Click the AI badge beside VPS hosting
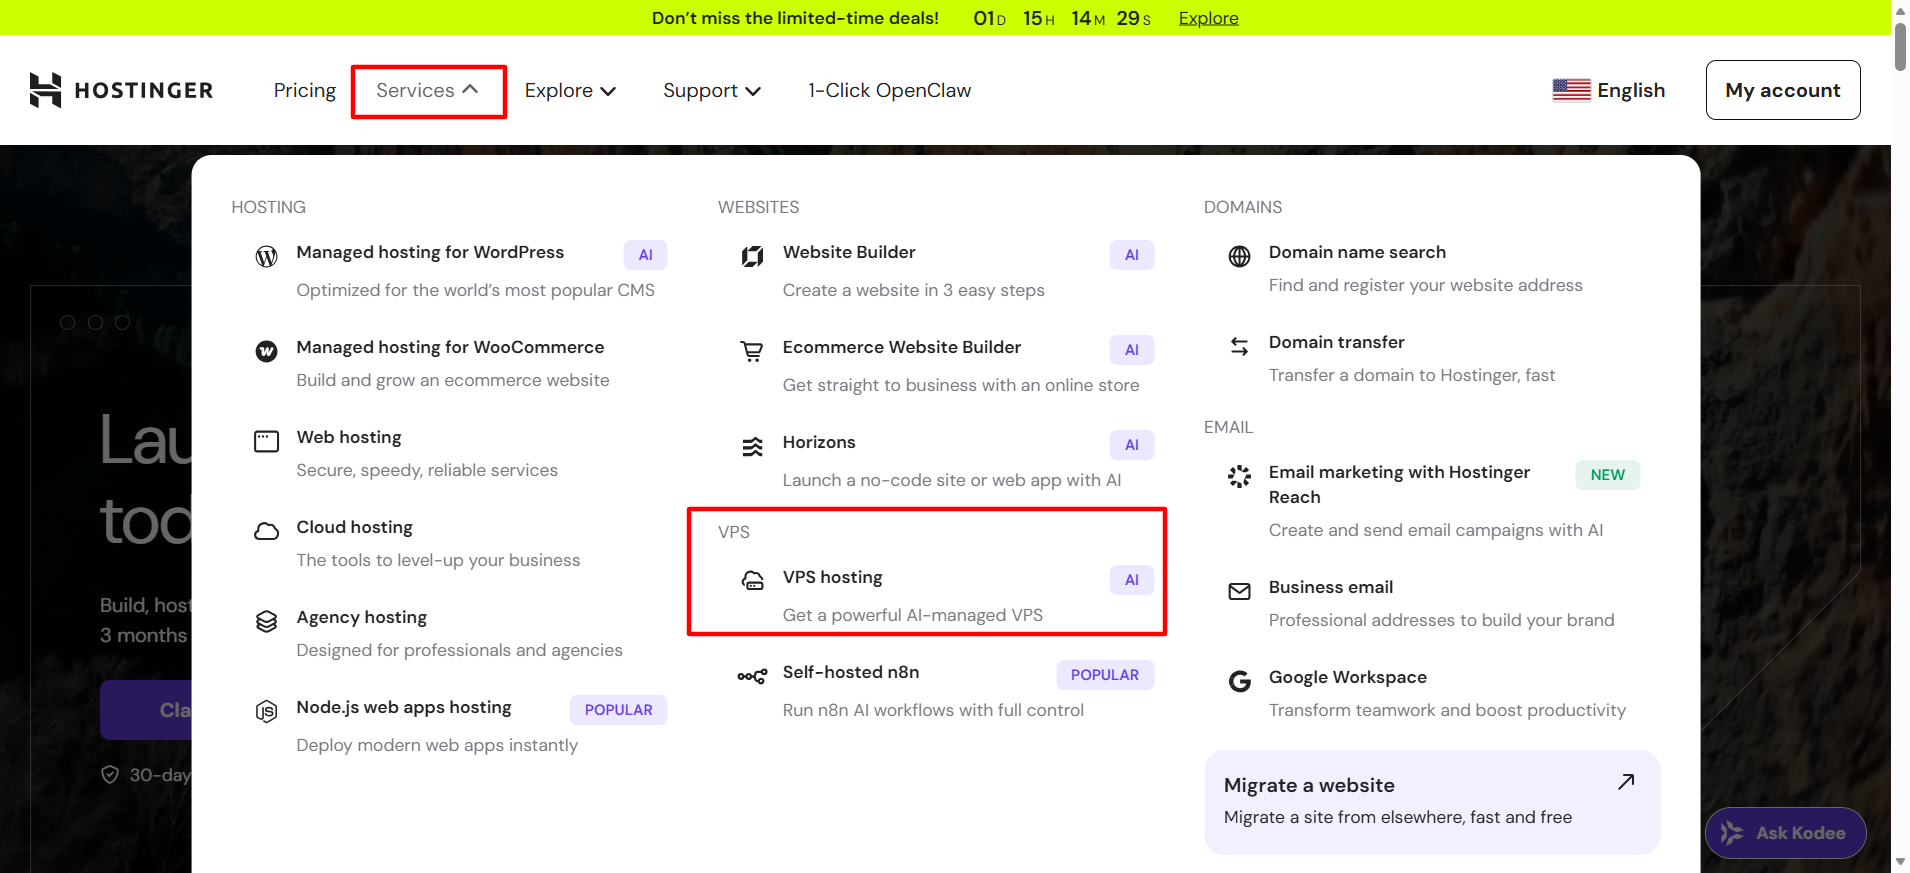The width and height of the screenshot is (1910, 873). point(1132,580)
